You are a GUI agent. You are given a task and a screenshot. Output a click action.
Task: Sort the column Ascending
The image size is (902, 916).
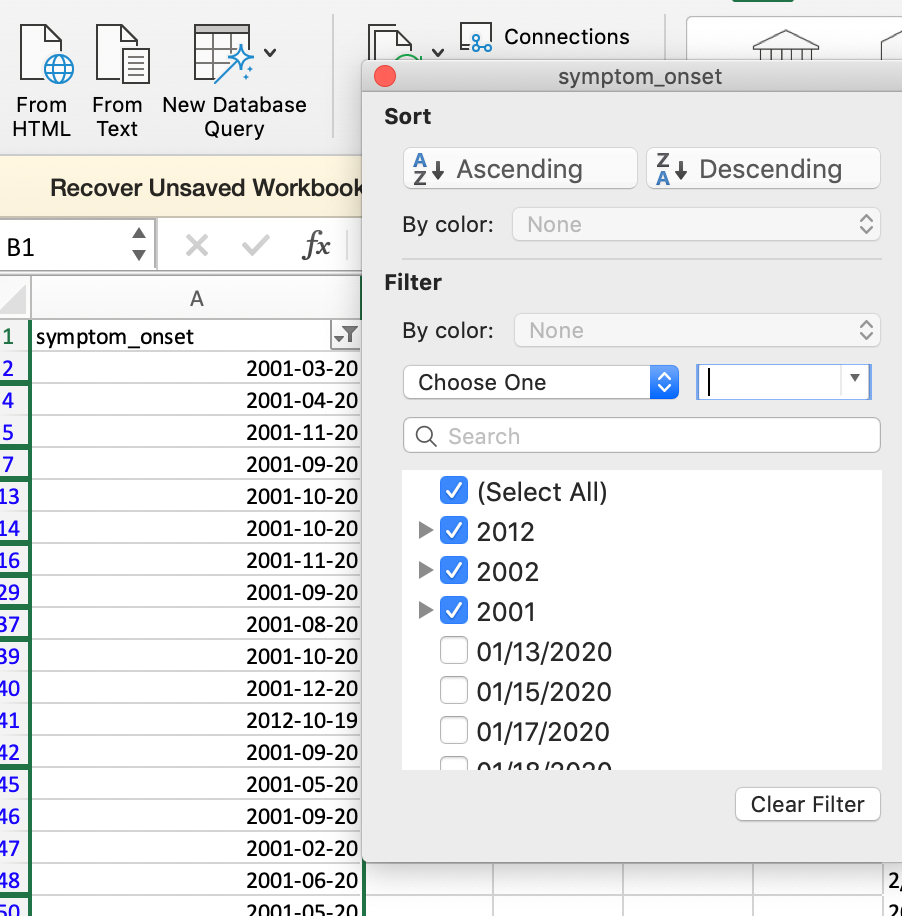pyautogui.click(x=519, y=168)
